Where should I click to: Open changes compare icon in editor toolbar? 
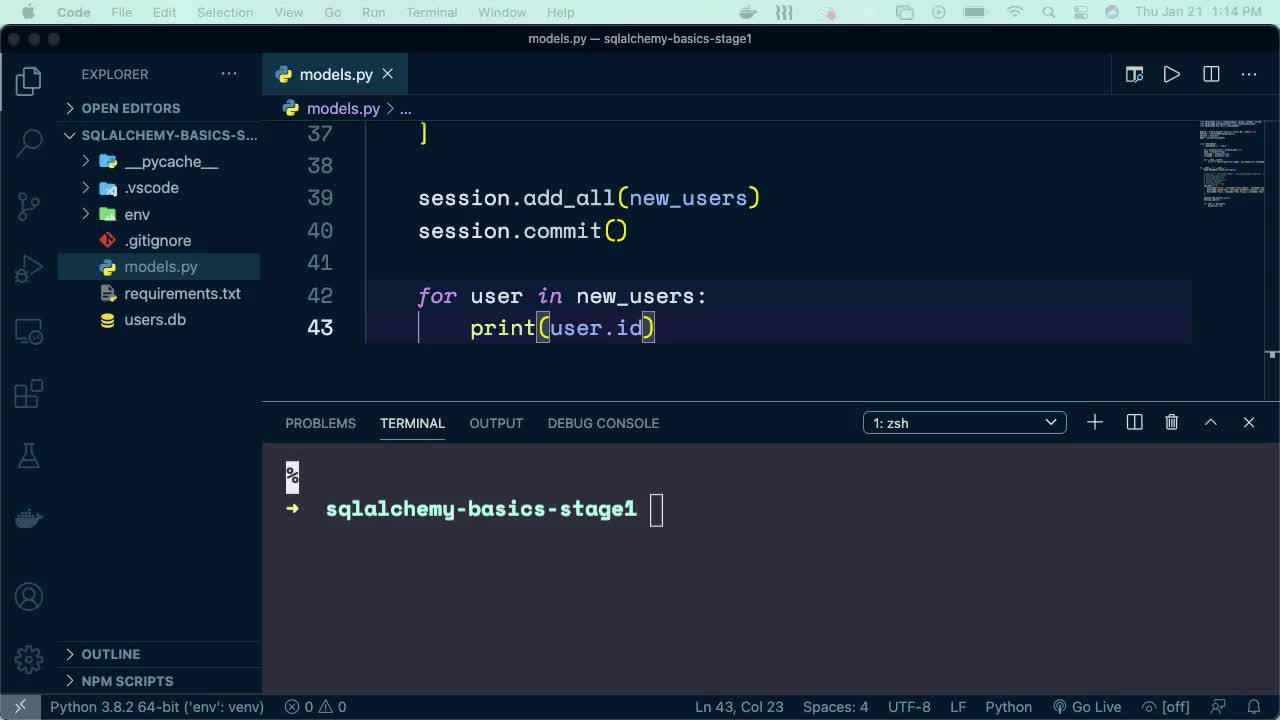(x=1134, y=74)
